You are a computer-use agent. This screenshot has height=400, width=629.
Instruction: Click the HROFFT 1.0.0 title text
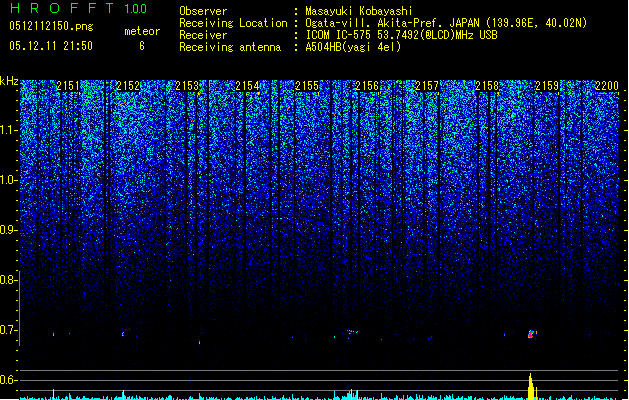(x=79, y=8)
